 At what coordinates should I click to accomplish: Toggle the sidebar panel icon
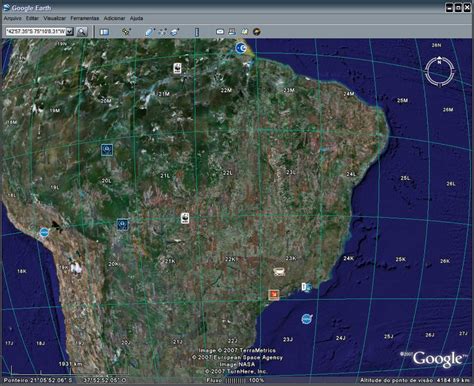click(x=104, y=32)
